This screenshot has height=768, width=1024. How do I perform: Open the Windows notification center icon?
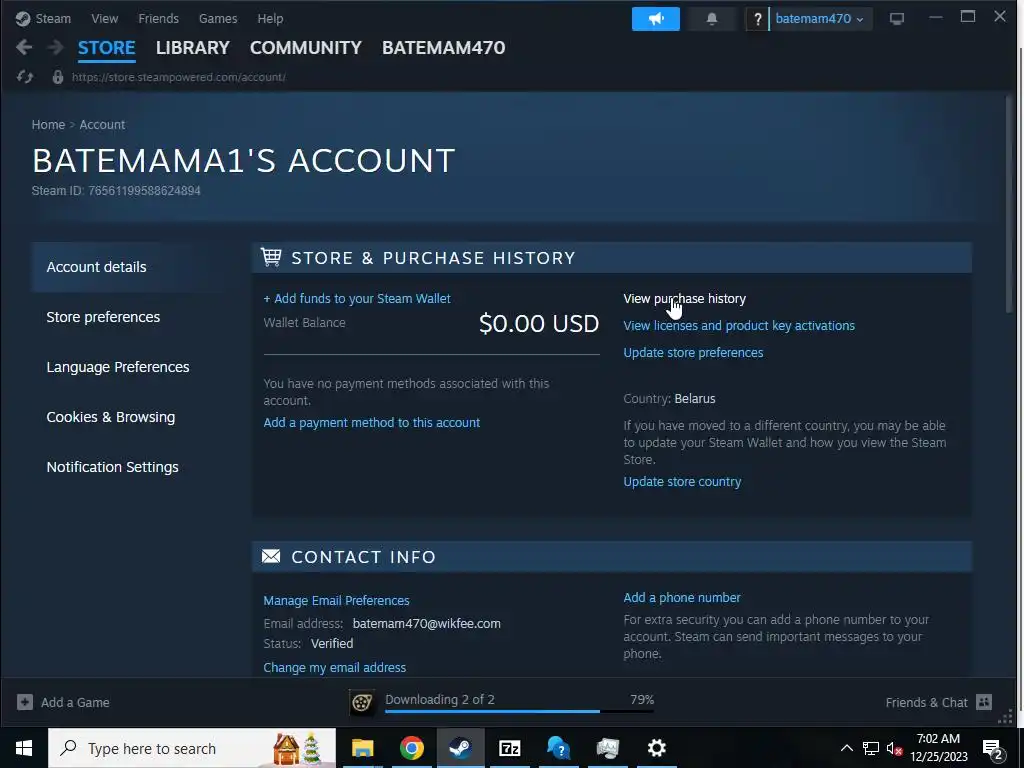993,748
